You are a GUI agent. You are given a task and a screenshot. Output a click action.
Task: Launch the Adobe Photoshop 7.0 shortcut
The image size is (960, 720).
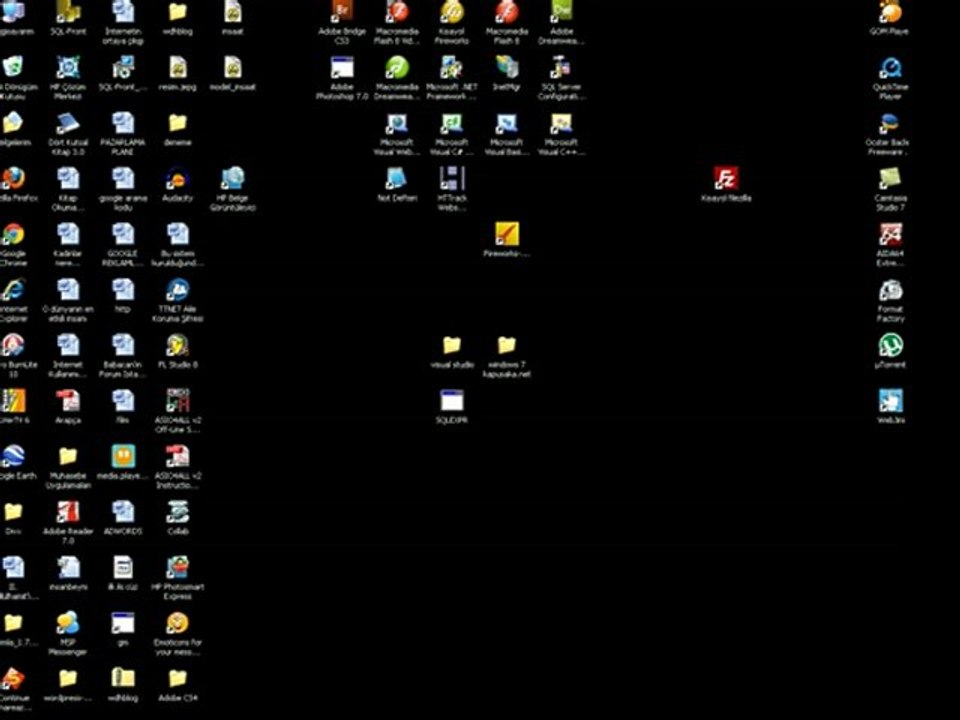coord(342,67)
